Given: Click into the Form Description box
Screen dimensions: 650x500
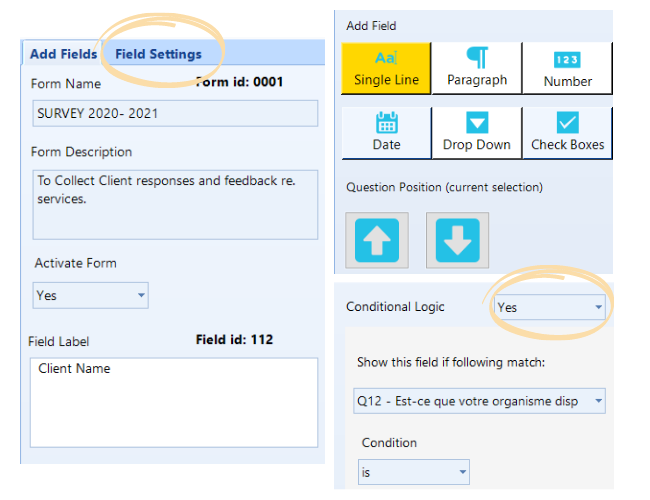Looking at the screenshot, I should click(x=175, y=203).
